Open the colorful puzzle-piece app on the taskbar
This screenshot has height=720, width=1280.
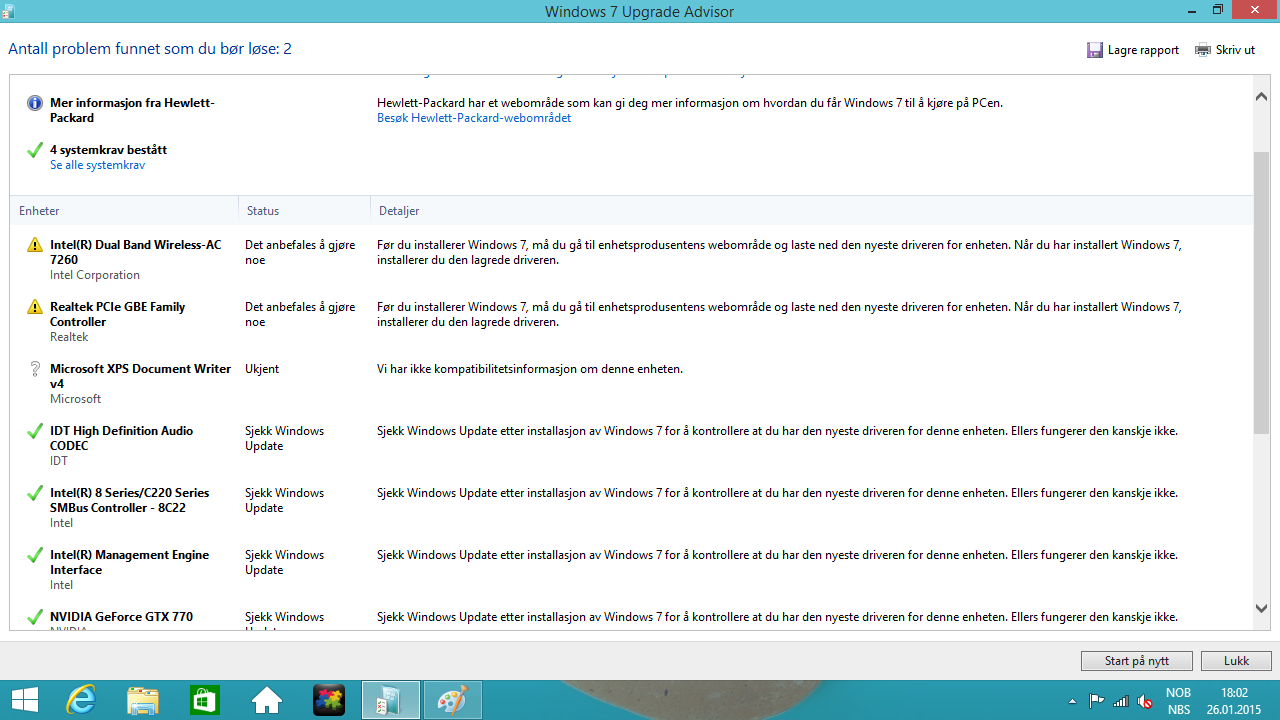pos(329,700)
